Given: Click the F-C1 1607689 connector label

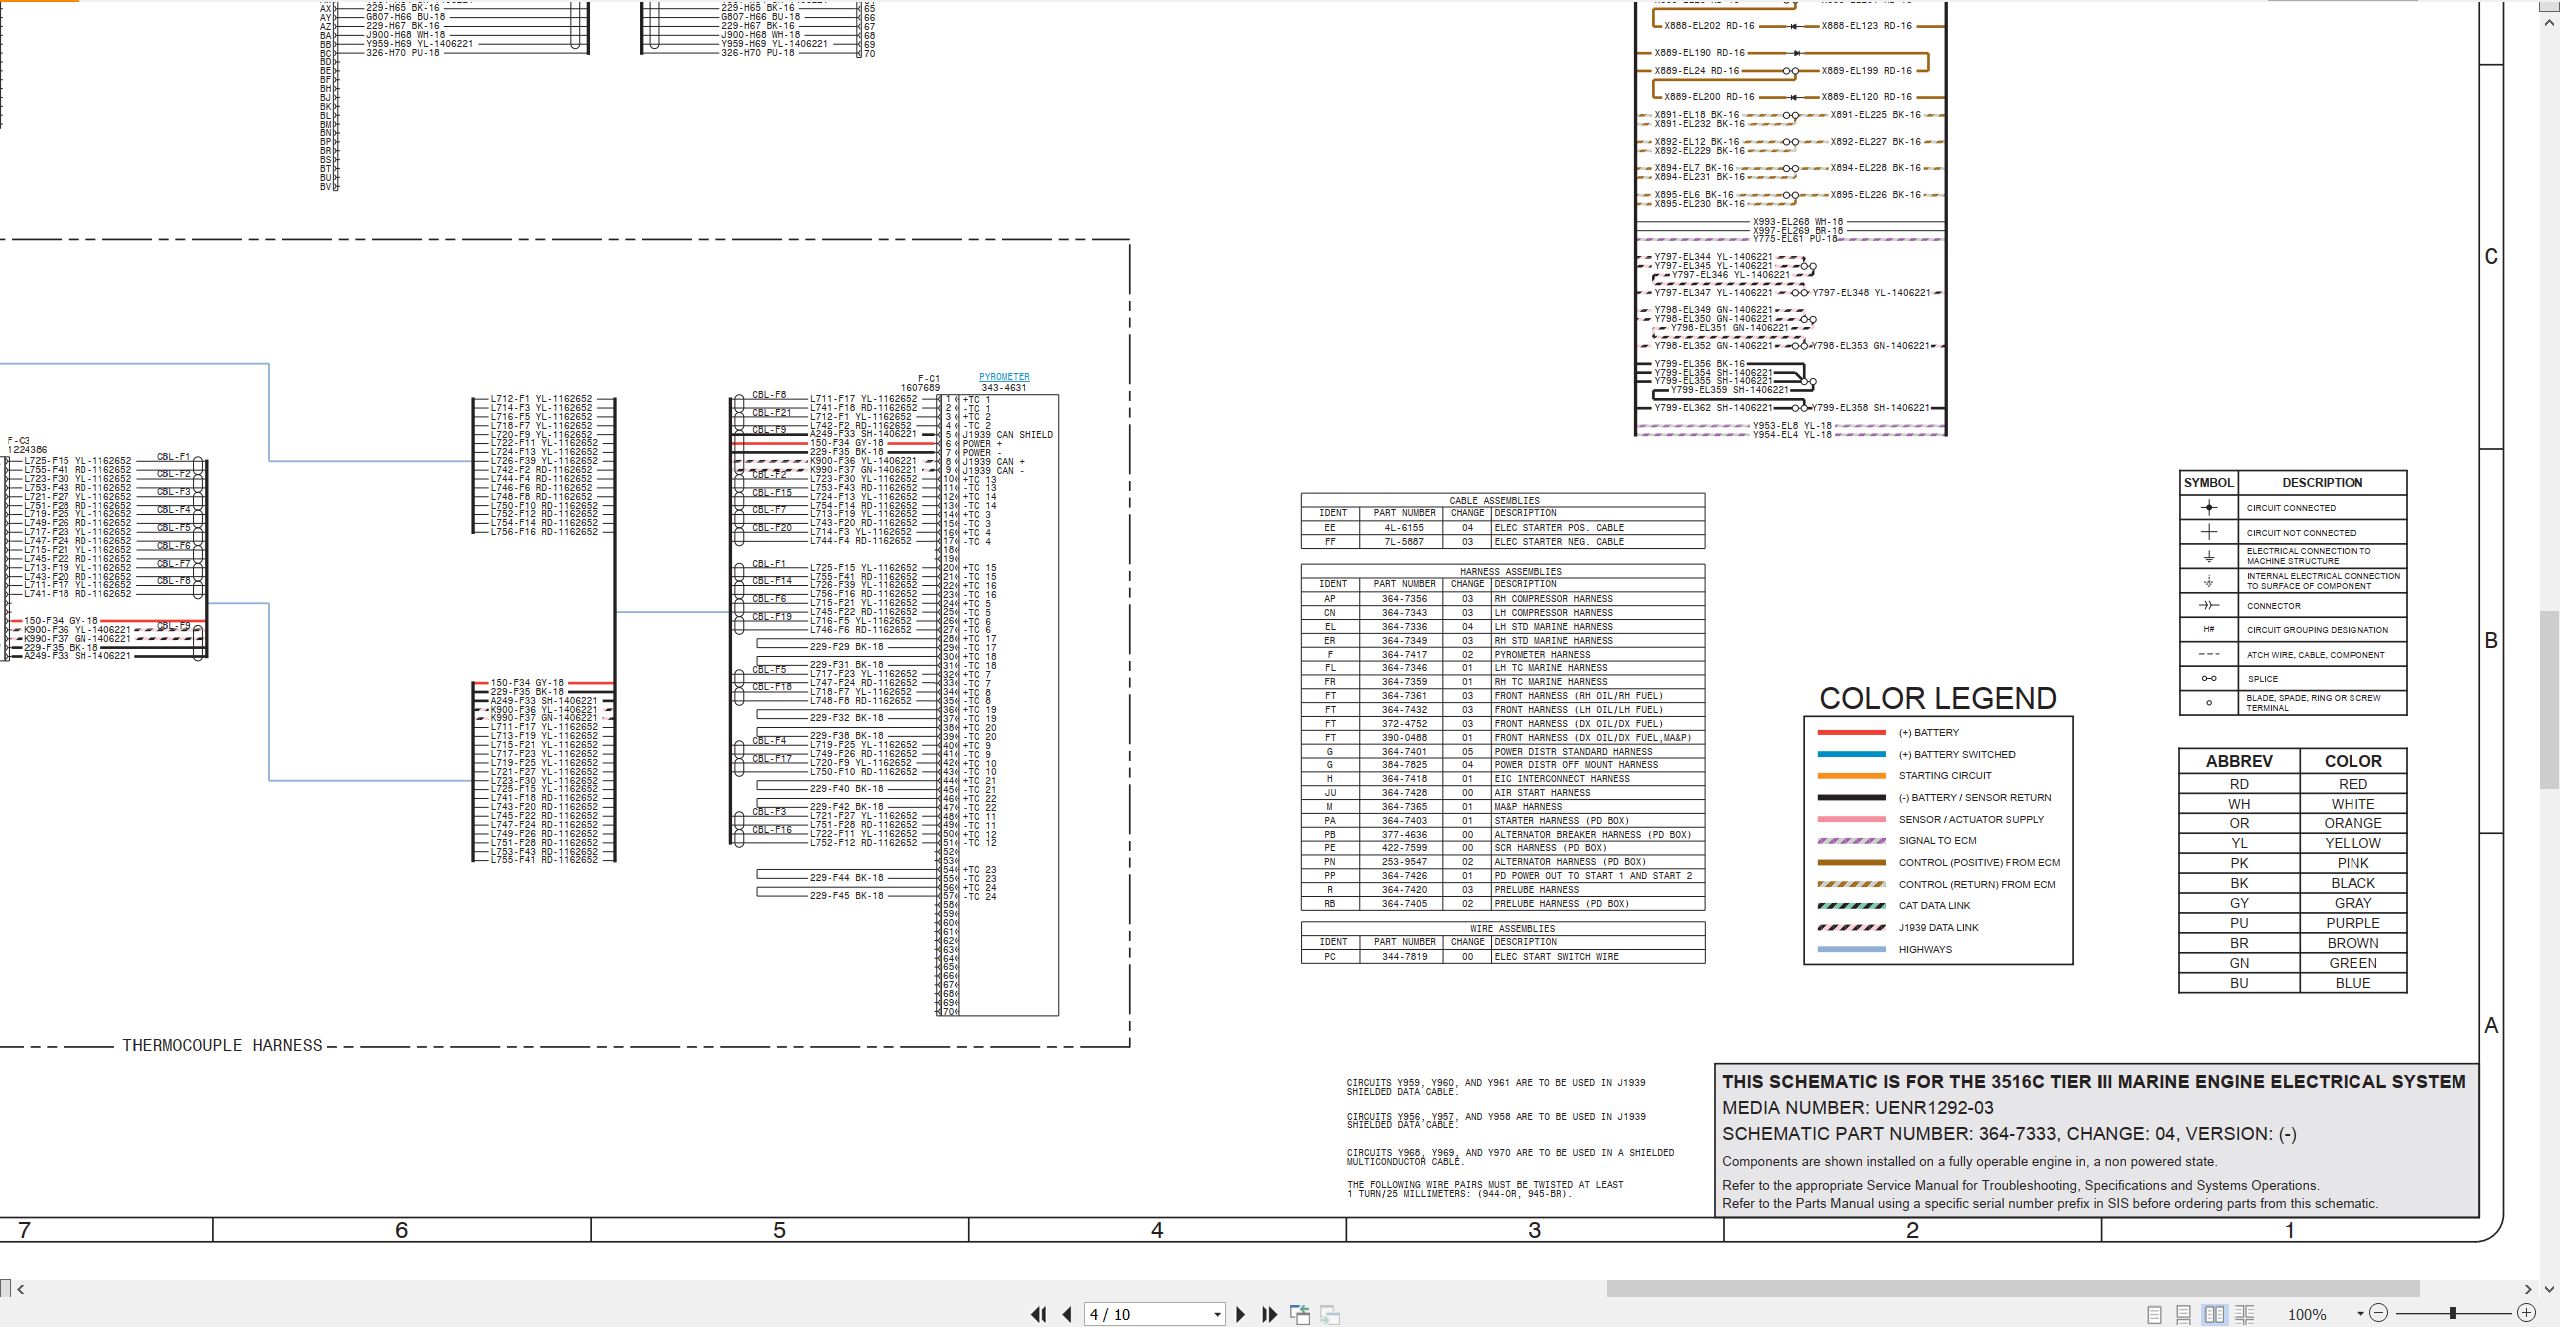Looking at the screenshot, I should [920, 383].
